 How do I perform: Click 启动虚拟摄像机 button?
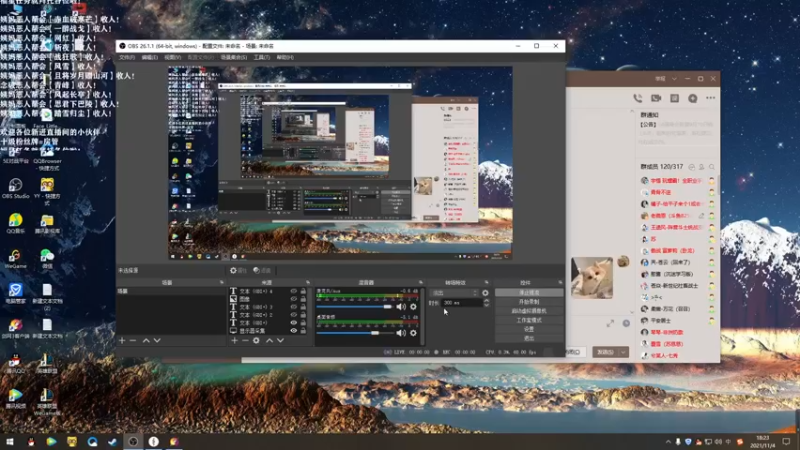tap(529, 311)
